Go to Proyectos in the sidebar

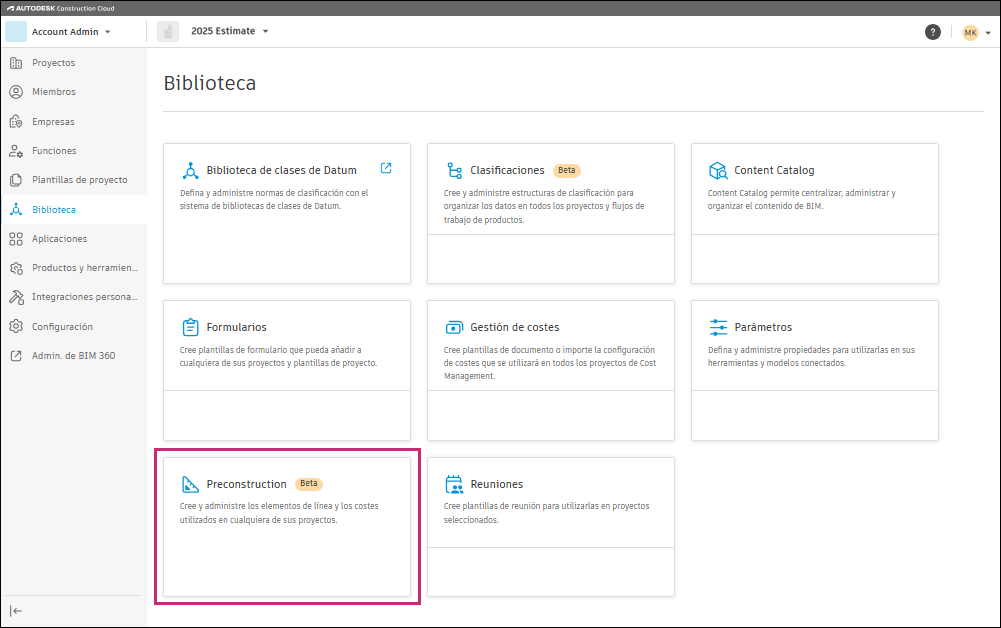[54, 63]
